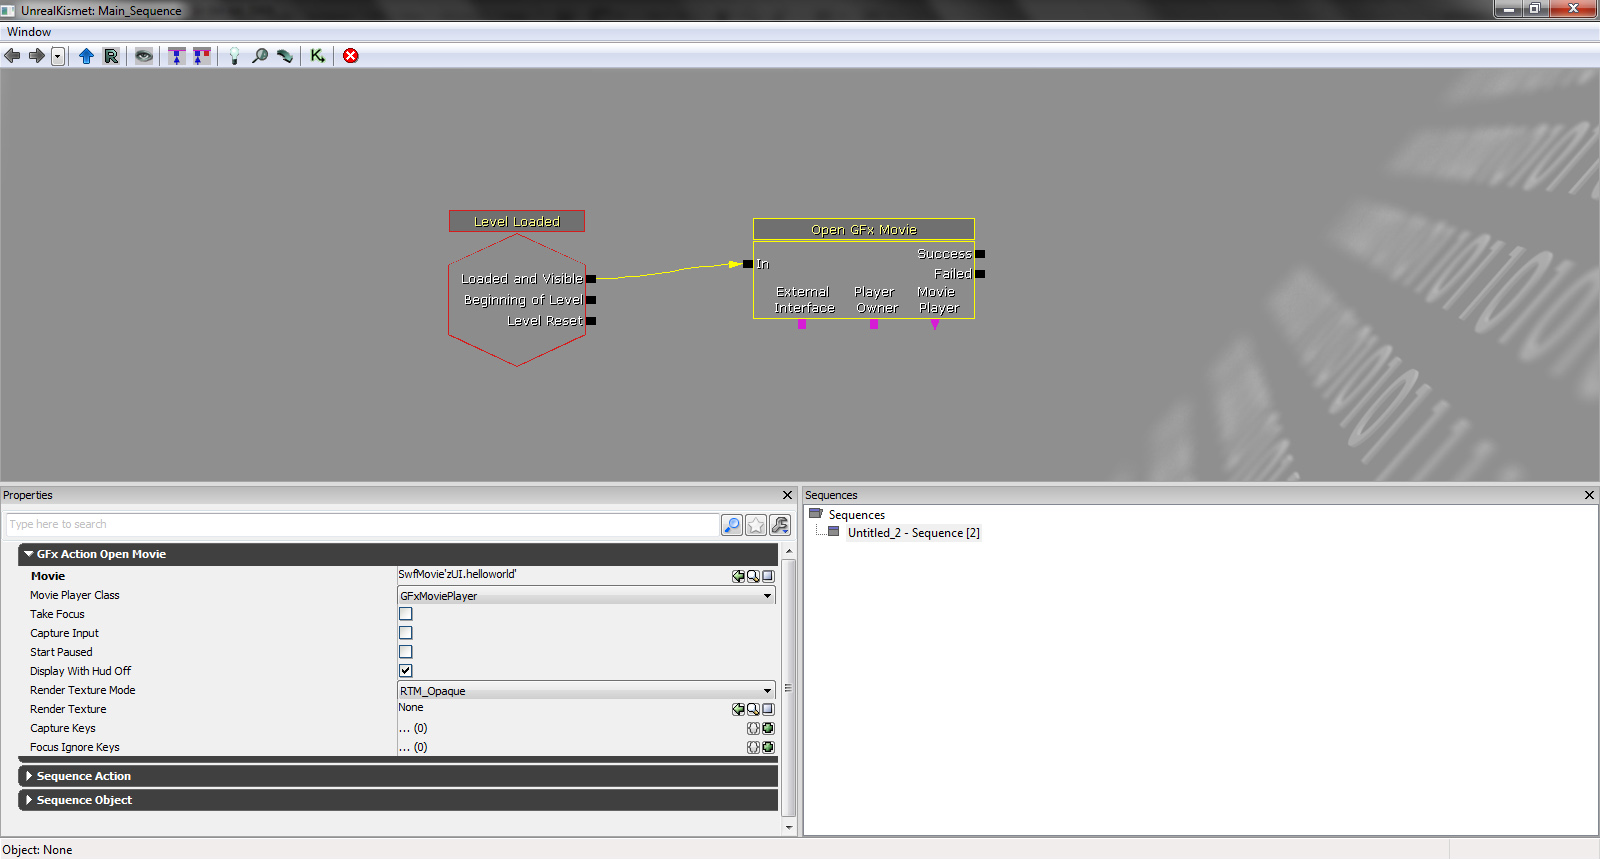This screenshot has width=1600, height=860.
Task: Click the favorites star in Properties panel
Action: tap(756, 525)
